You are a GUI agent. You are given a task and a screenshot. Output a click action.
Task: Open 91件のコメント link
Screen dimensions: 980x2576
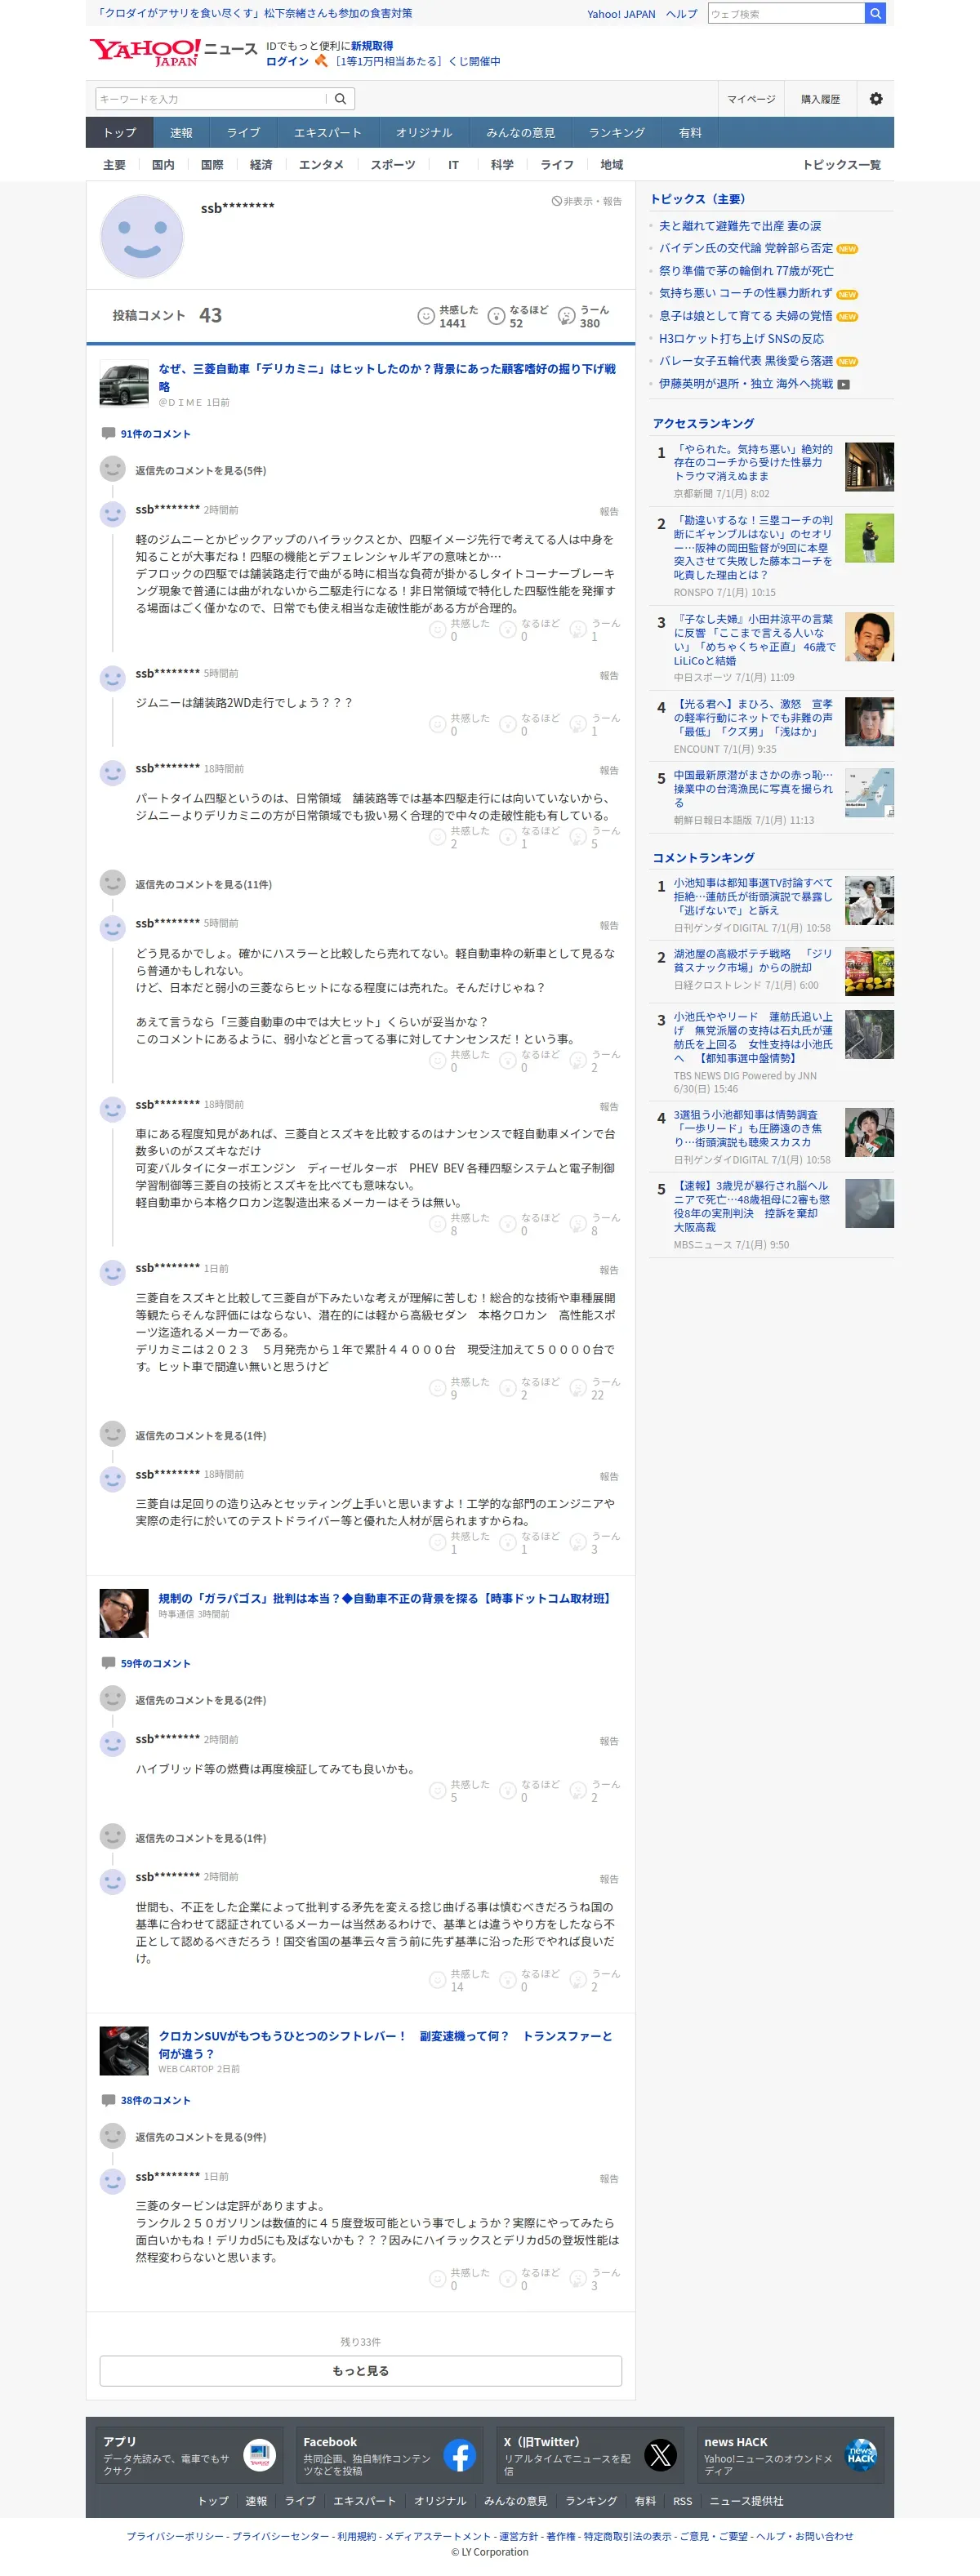[155, 434]
